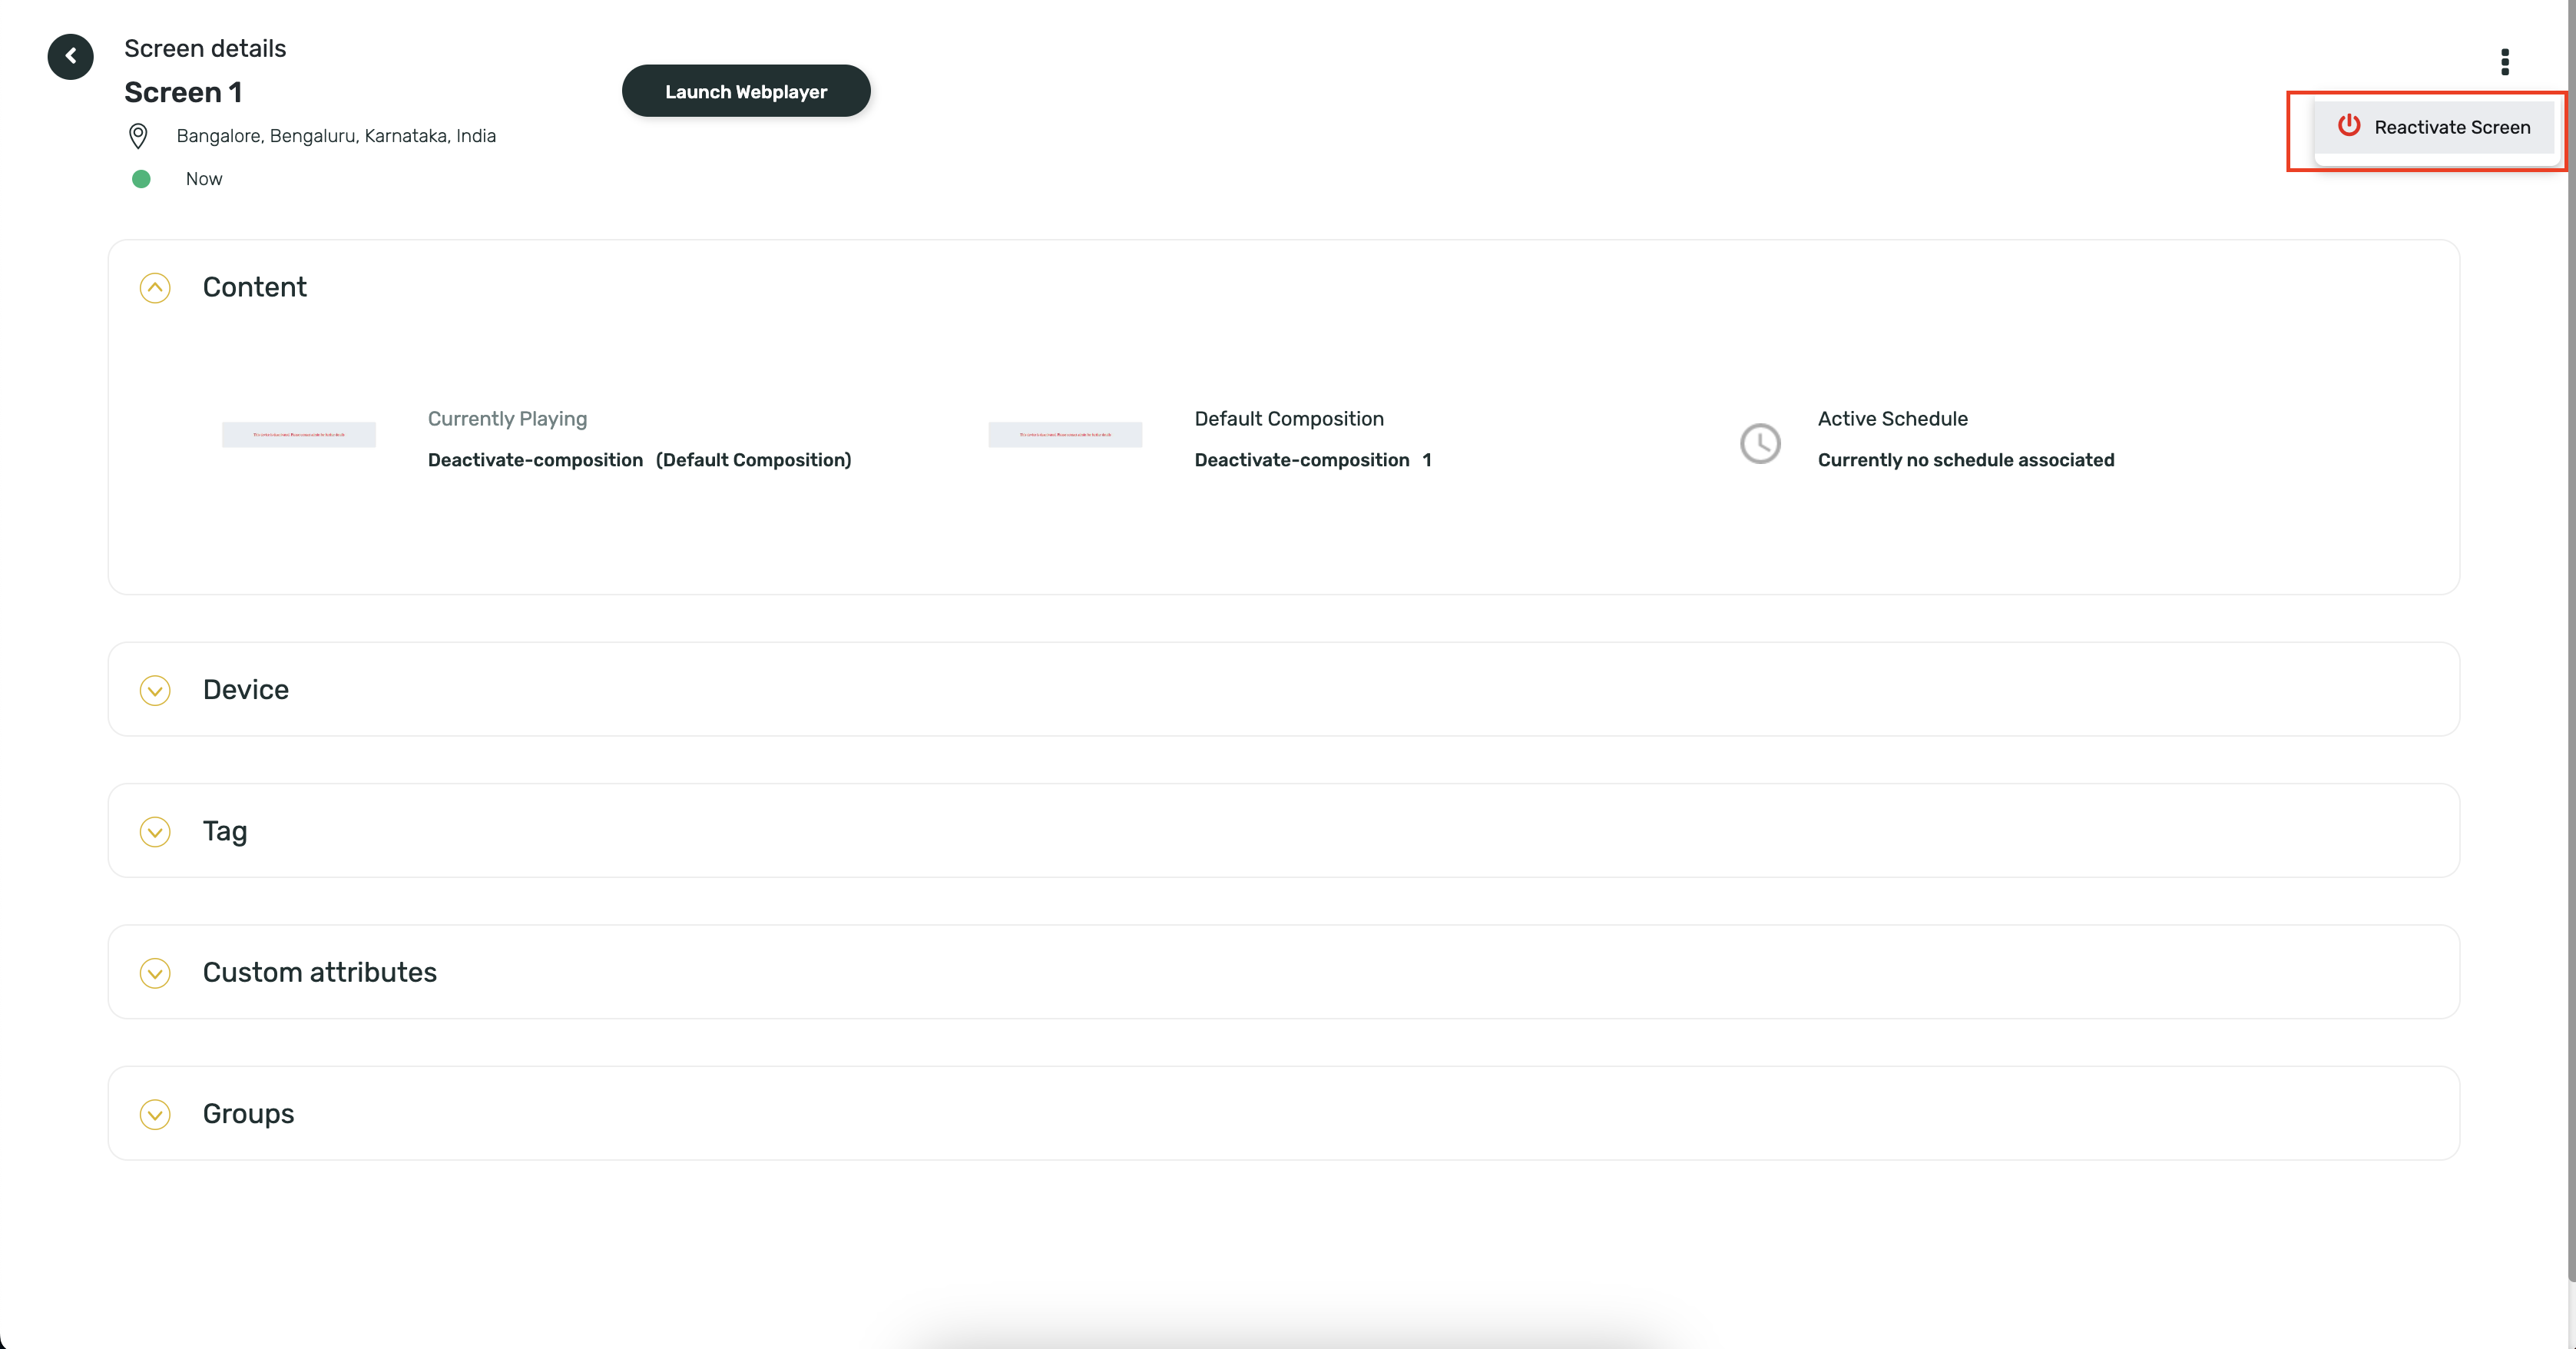The image size is (2576, 1349).
Task: Select the Reactivate Screen menu option
Action: (2451, 127)
